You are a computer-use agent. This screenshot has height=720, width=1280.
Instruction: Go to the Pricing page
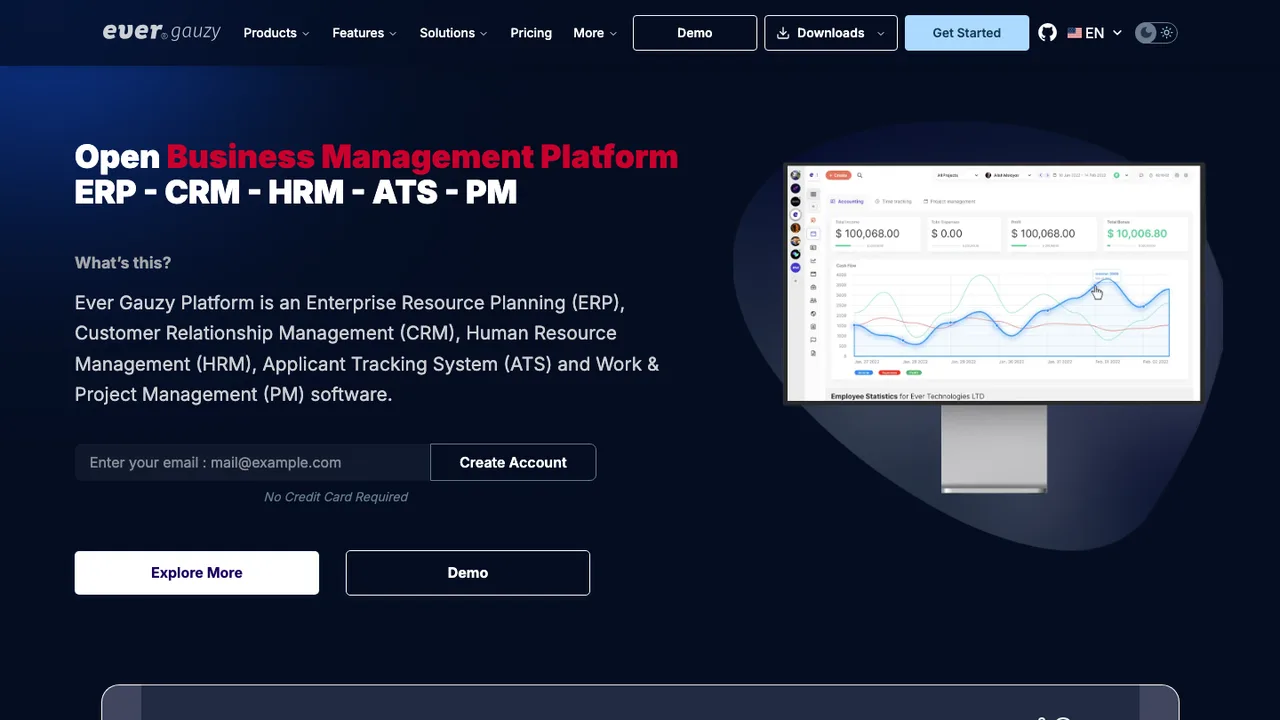click(x=531, y=33)
